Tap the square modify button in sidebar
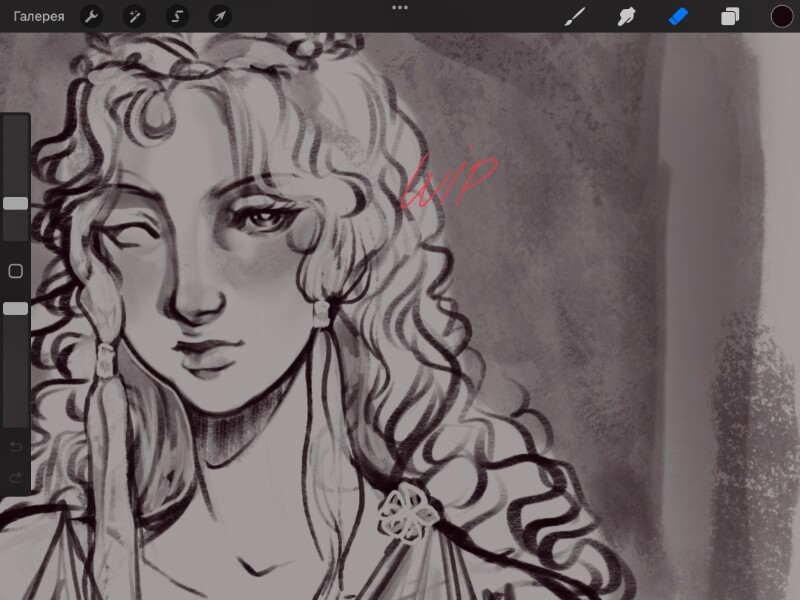The image size is (800, 600). tap(16, 271)
